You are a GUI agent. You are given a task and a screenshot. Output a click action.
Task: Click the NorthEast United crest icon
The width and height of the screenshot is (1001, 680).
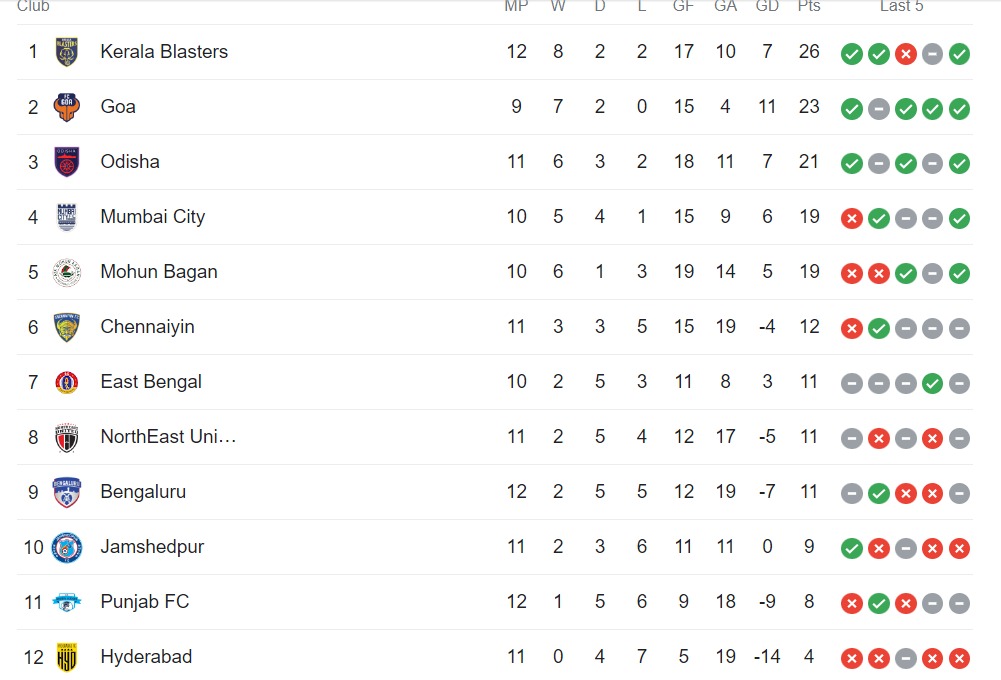click(67, 437)
